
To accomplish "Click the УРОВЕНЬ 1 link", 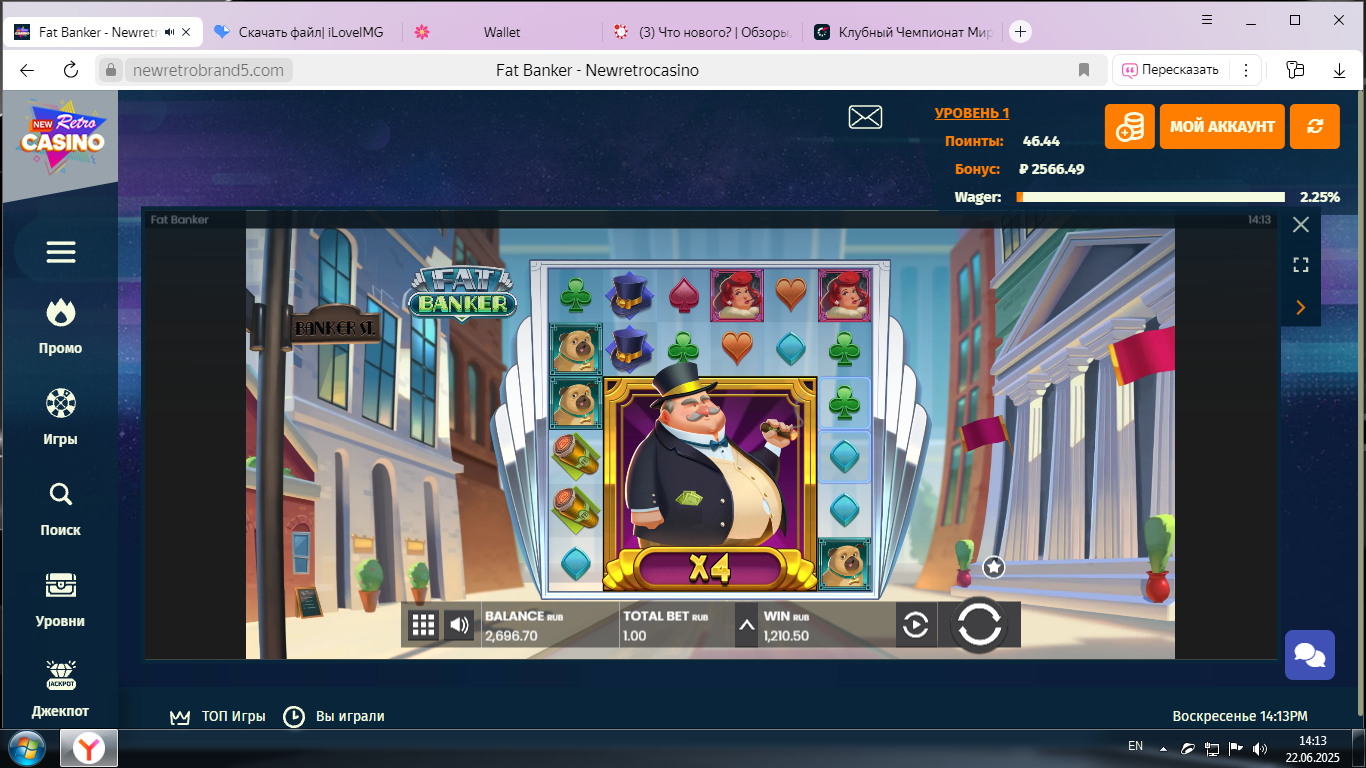I will click(972, 113).
